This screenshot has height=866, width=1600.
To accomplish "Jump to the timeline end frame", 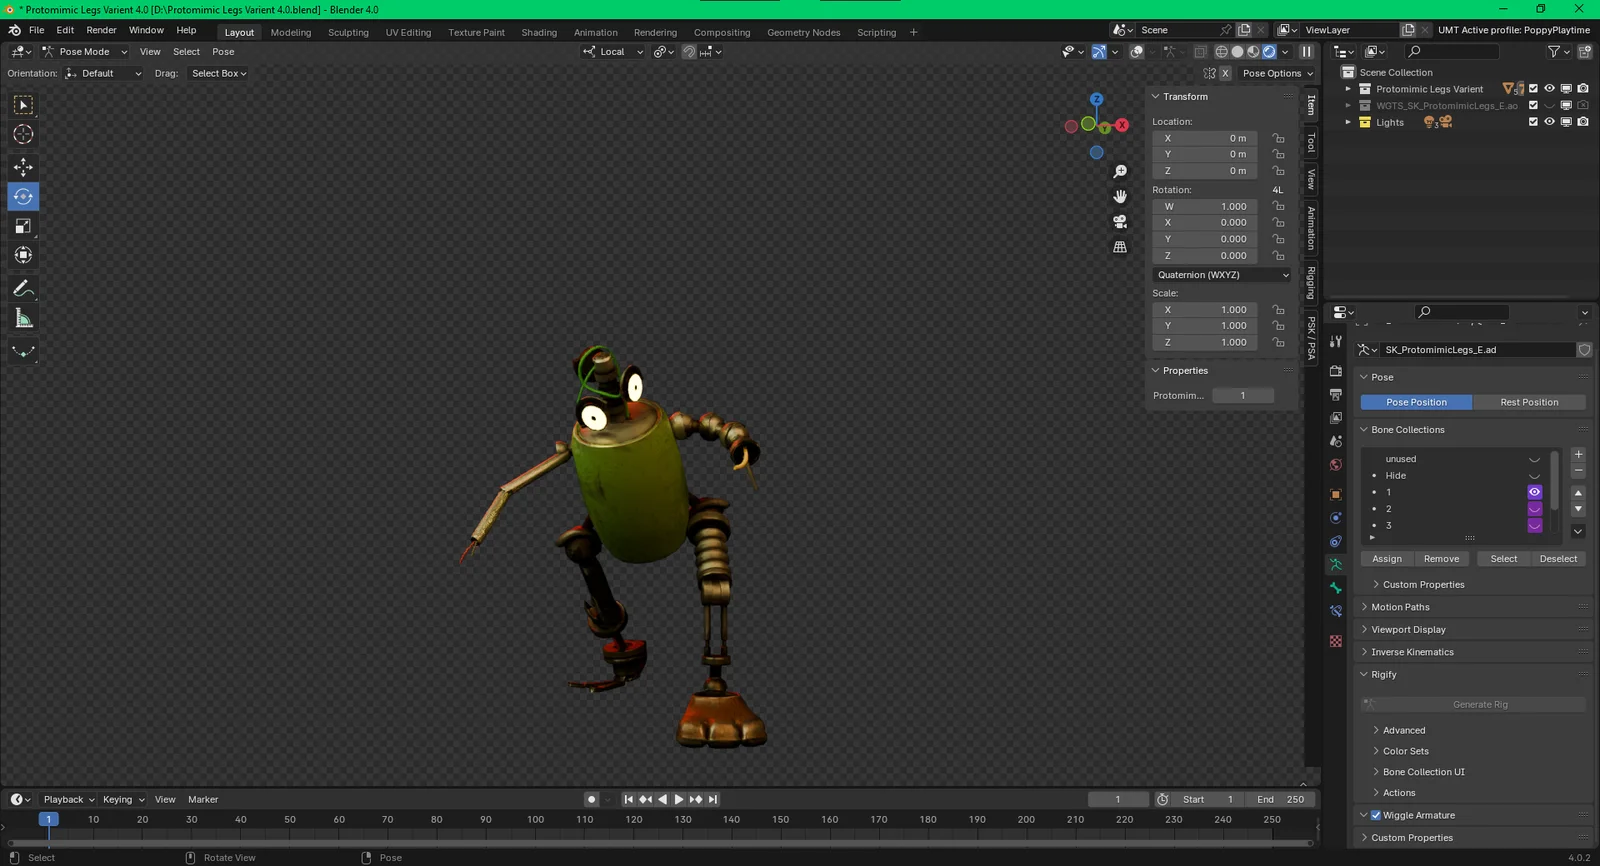I will [713, 799].
